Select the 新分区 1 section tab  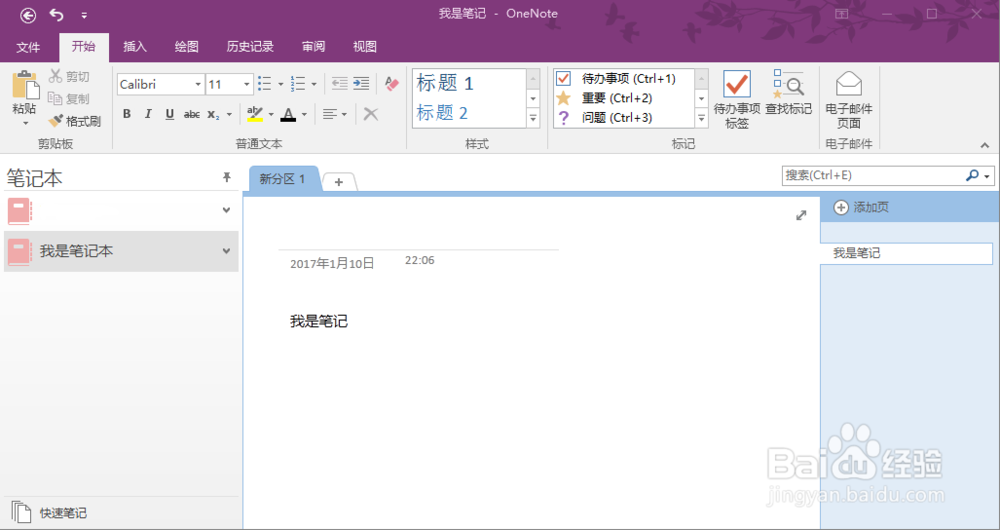pyautogui.click(x=282, y=179)
